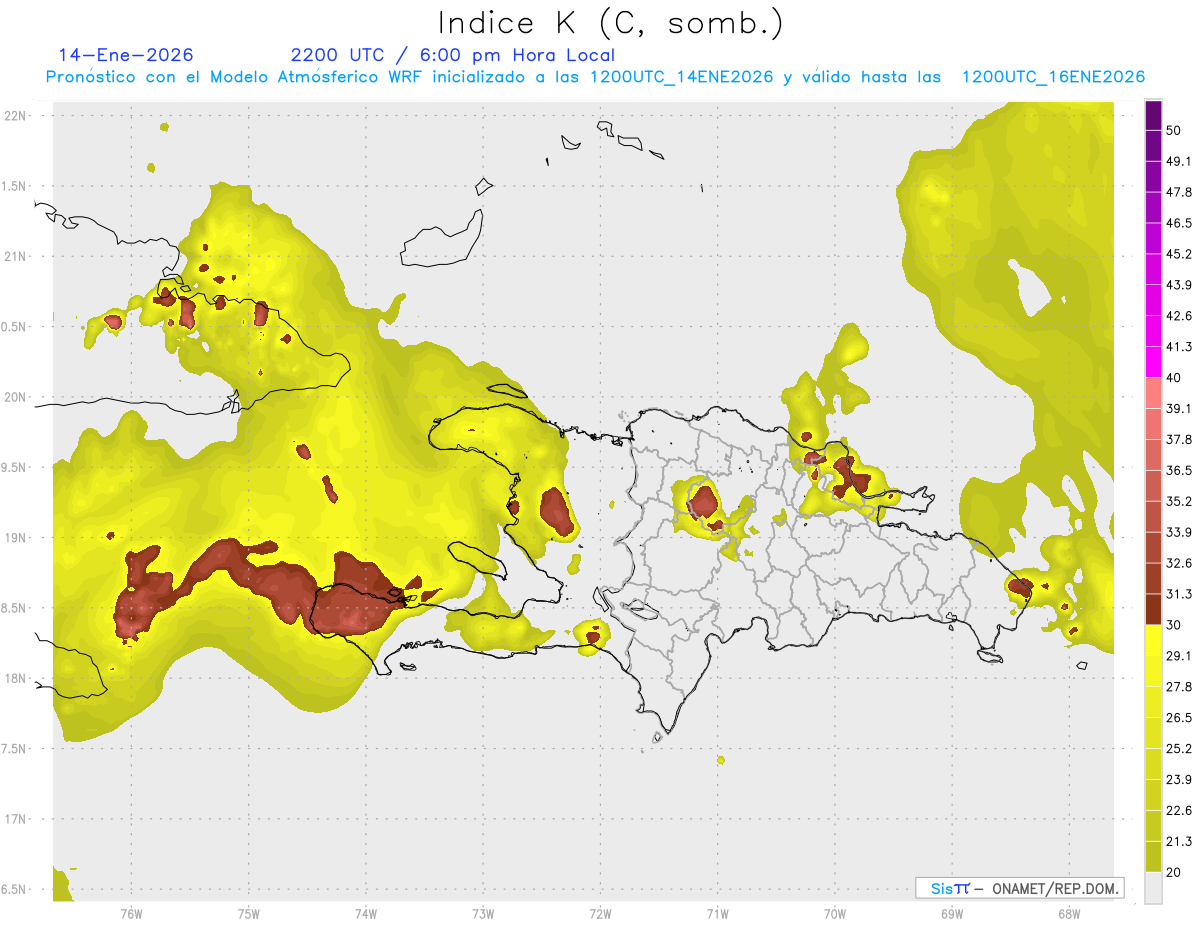Click the '73W' longitude axis label
1200x927 pixels.
click(483, 914)
